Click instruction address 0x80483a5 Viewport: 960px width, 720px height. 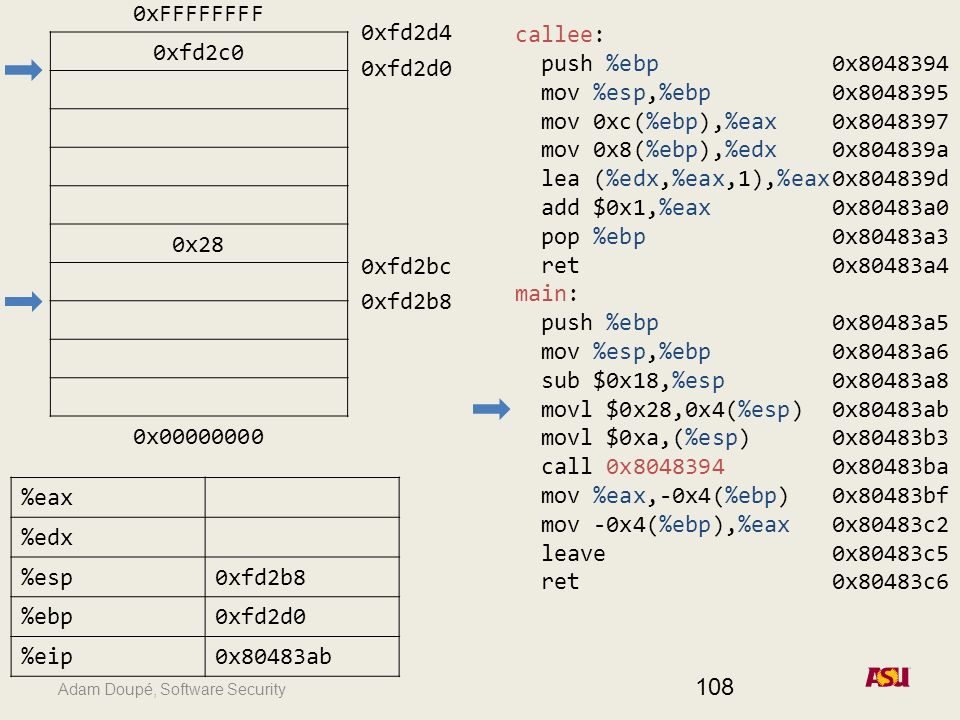(890, 323)
